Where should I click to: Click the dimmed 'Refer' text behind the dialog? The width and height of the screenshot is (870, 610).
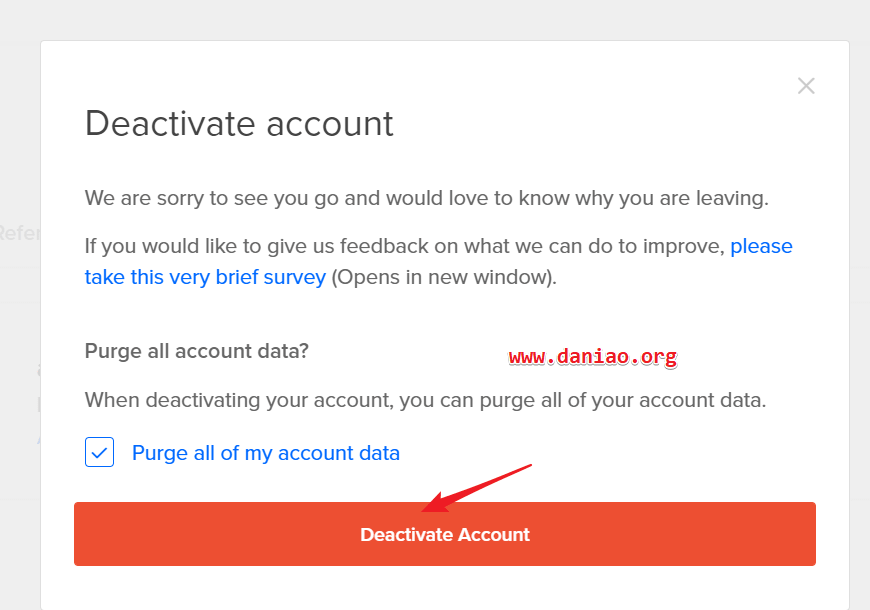click(x=19, y=233)
